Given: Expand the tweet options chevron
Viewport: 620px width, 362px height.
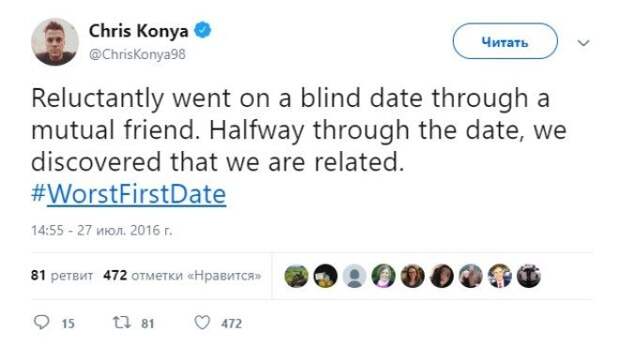Looking at the screenshot, I should 584,42.
